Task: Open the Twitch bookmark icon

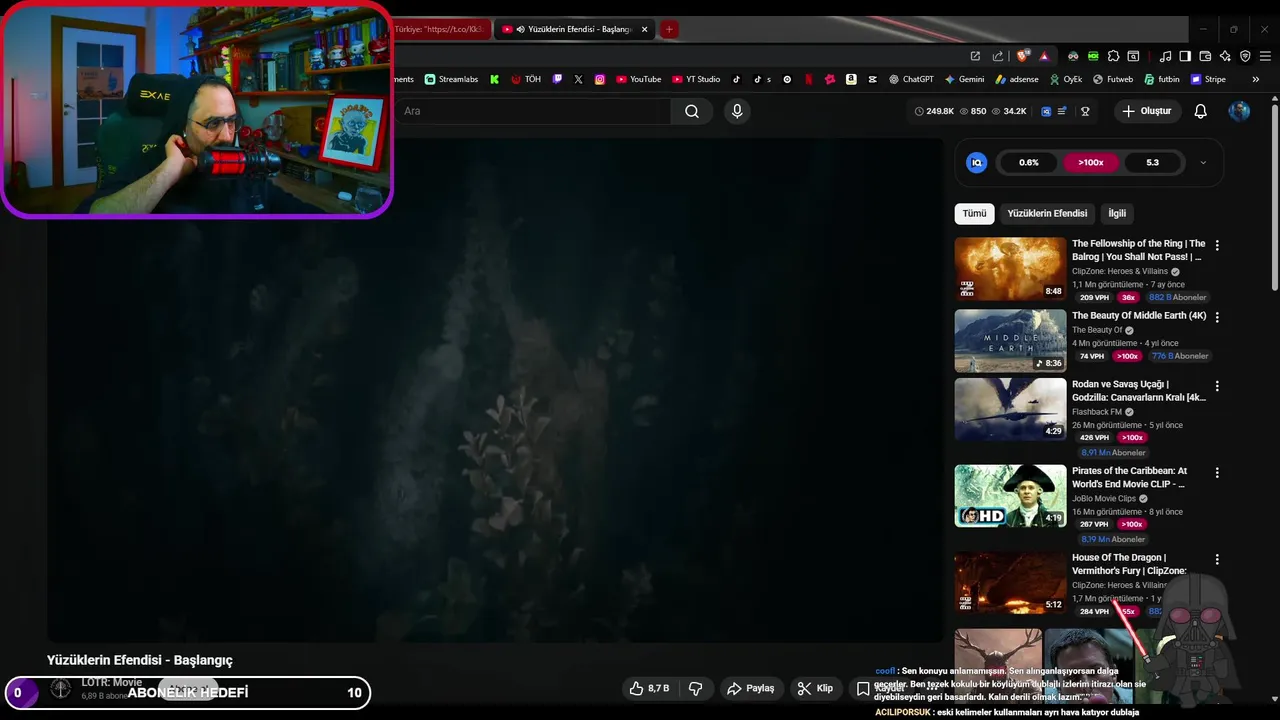Action: pyautogui.click(x=557, y=79)
